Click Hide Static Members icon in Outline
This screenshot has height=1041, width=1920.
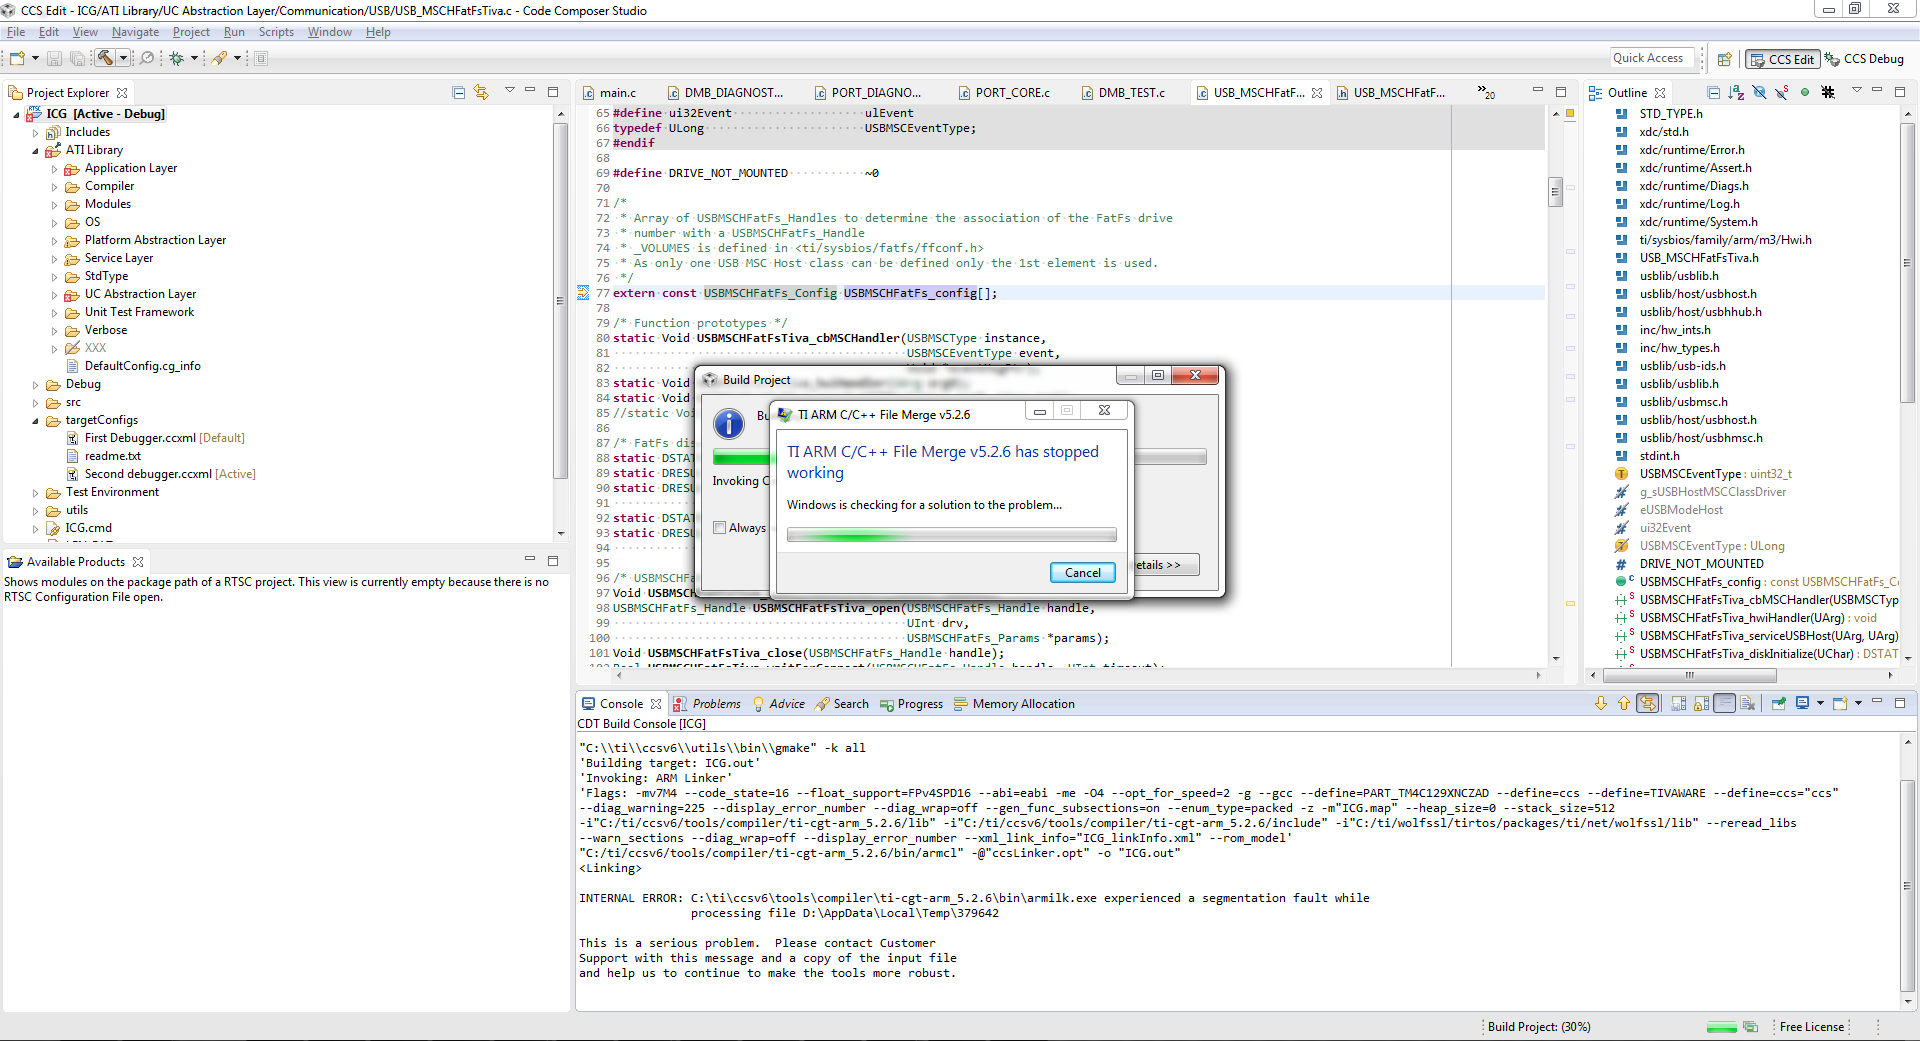click(x=1782, y=92)
